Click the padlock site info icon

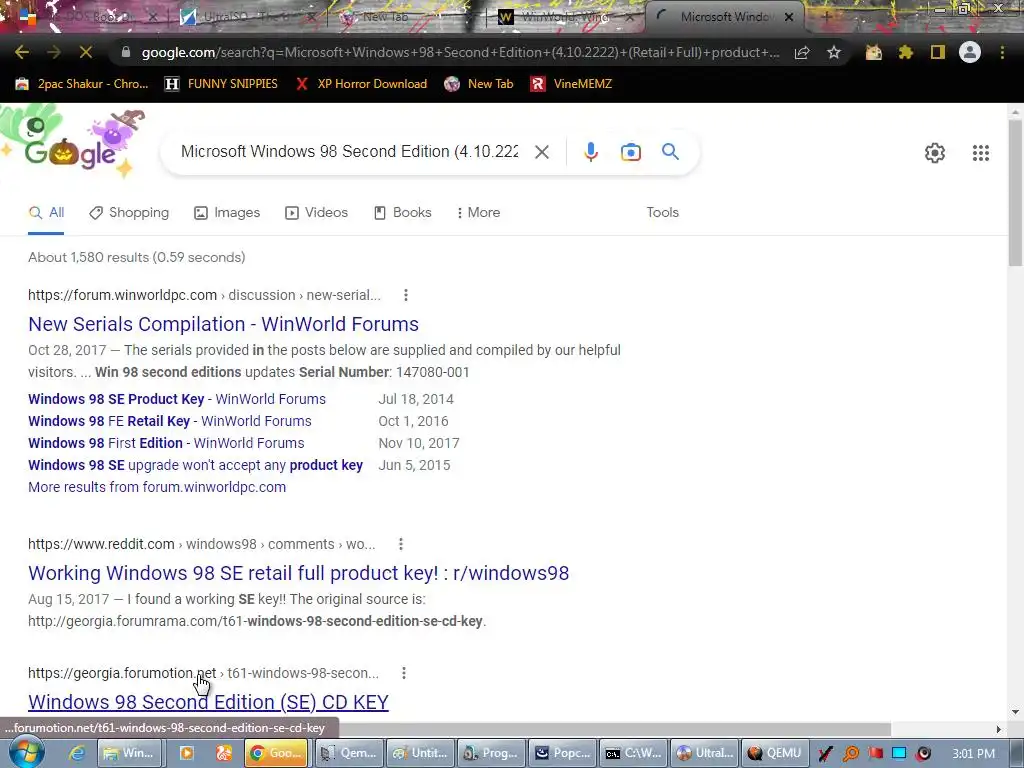(126, 52)
